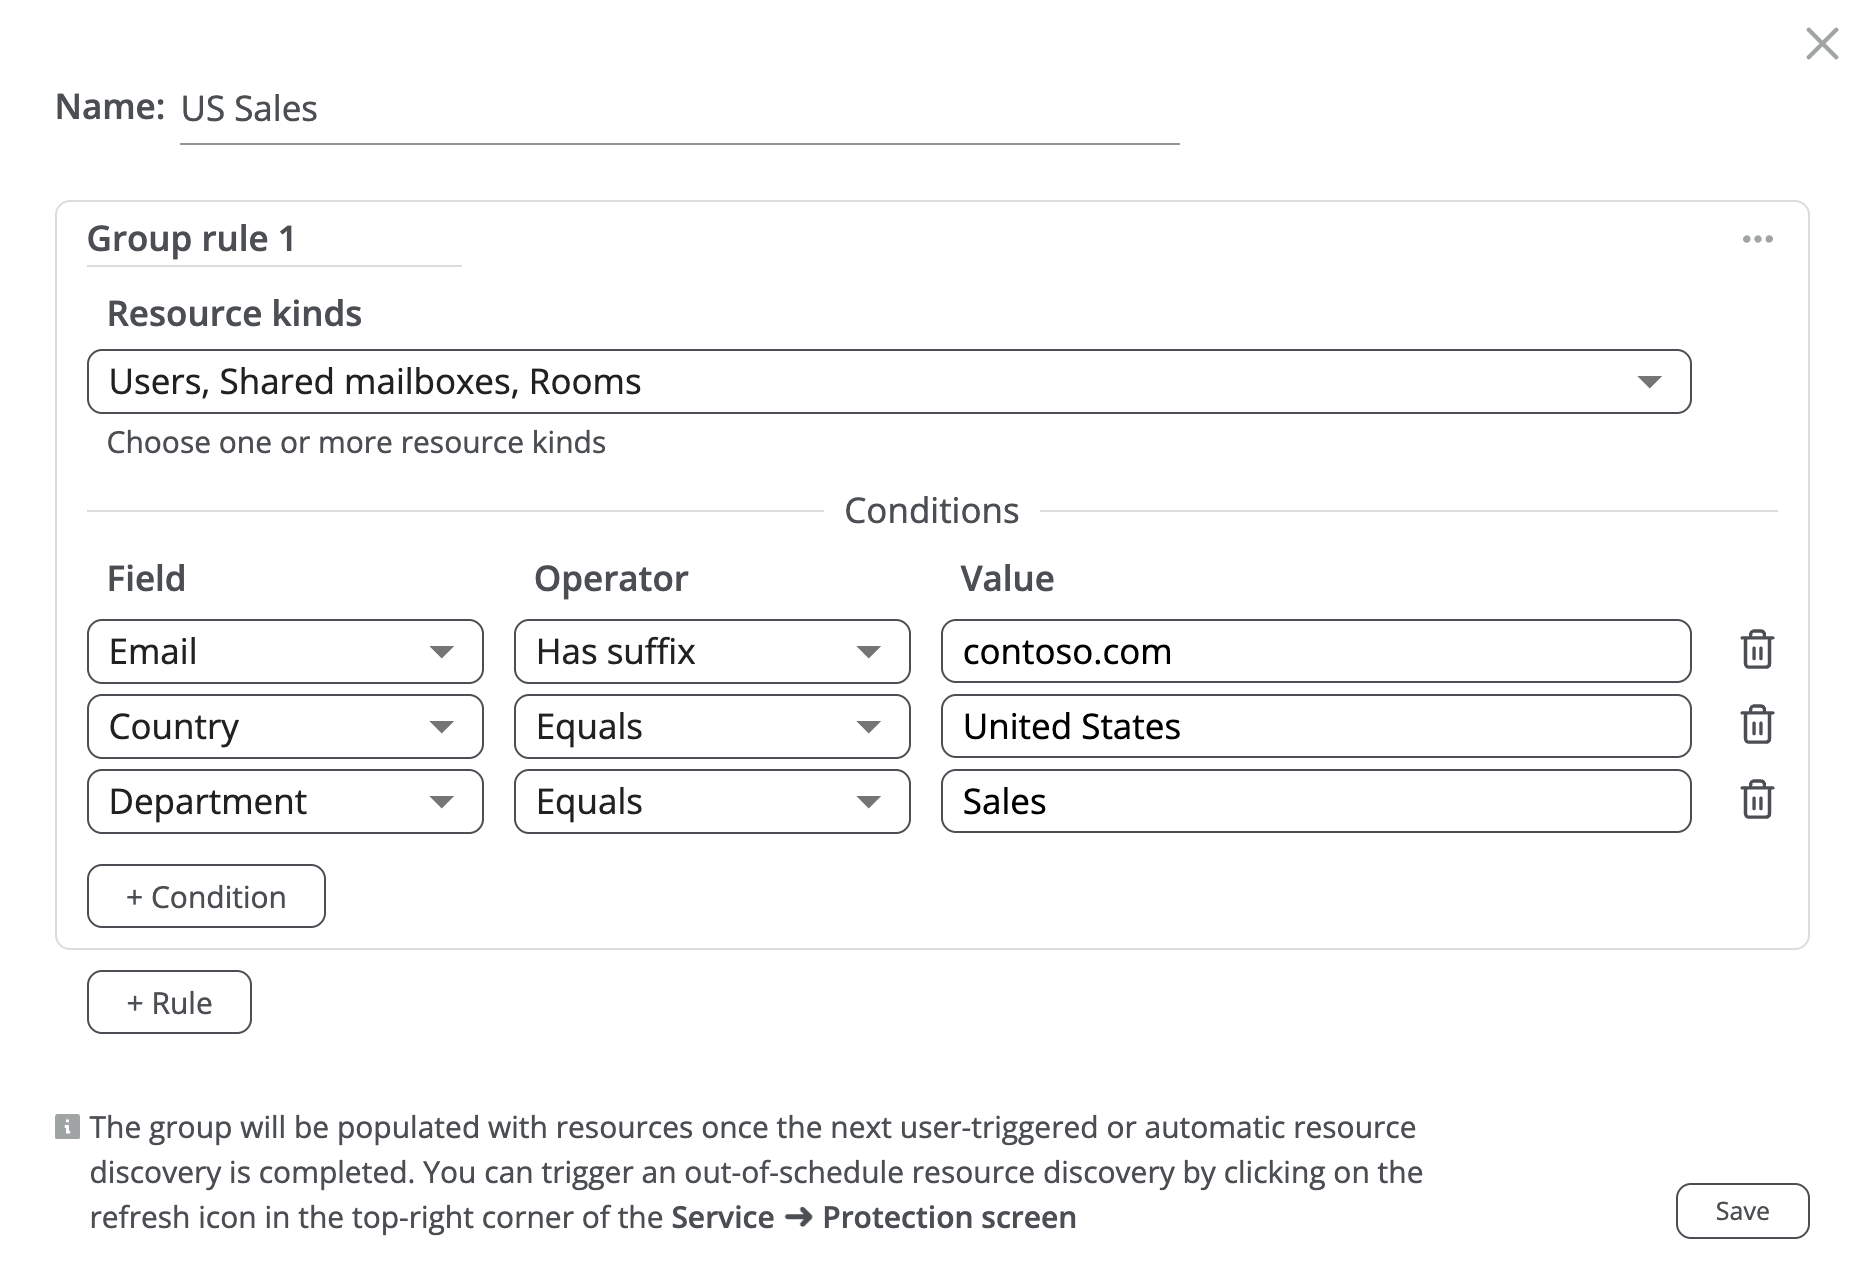Delete the Department condition row
Image resolution: width=1866 pixels, height=1280 pixels.
[x=1757, y=800]
